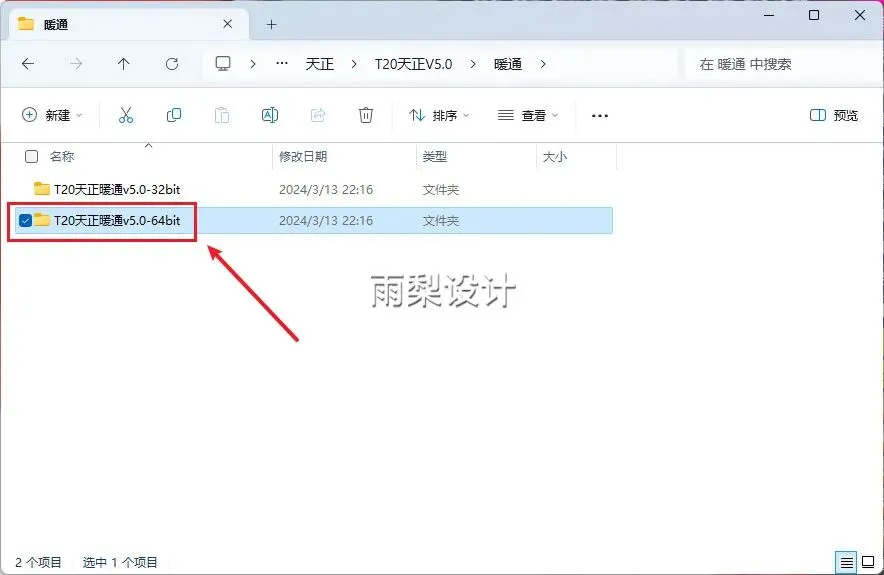This screenshot has height=575, width=884.
Task: Sort by the 修改日期 column header
Action: point(303,156)
